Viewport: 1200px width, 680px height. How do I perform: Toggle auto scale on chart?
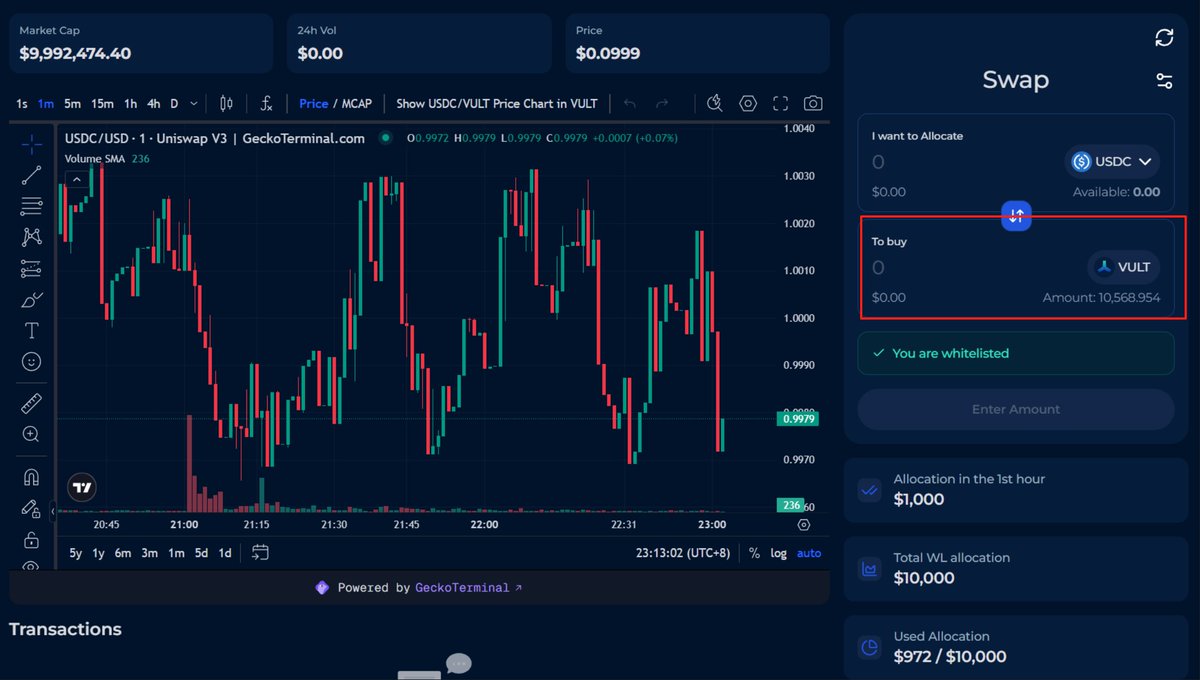tap(809, 553)
